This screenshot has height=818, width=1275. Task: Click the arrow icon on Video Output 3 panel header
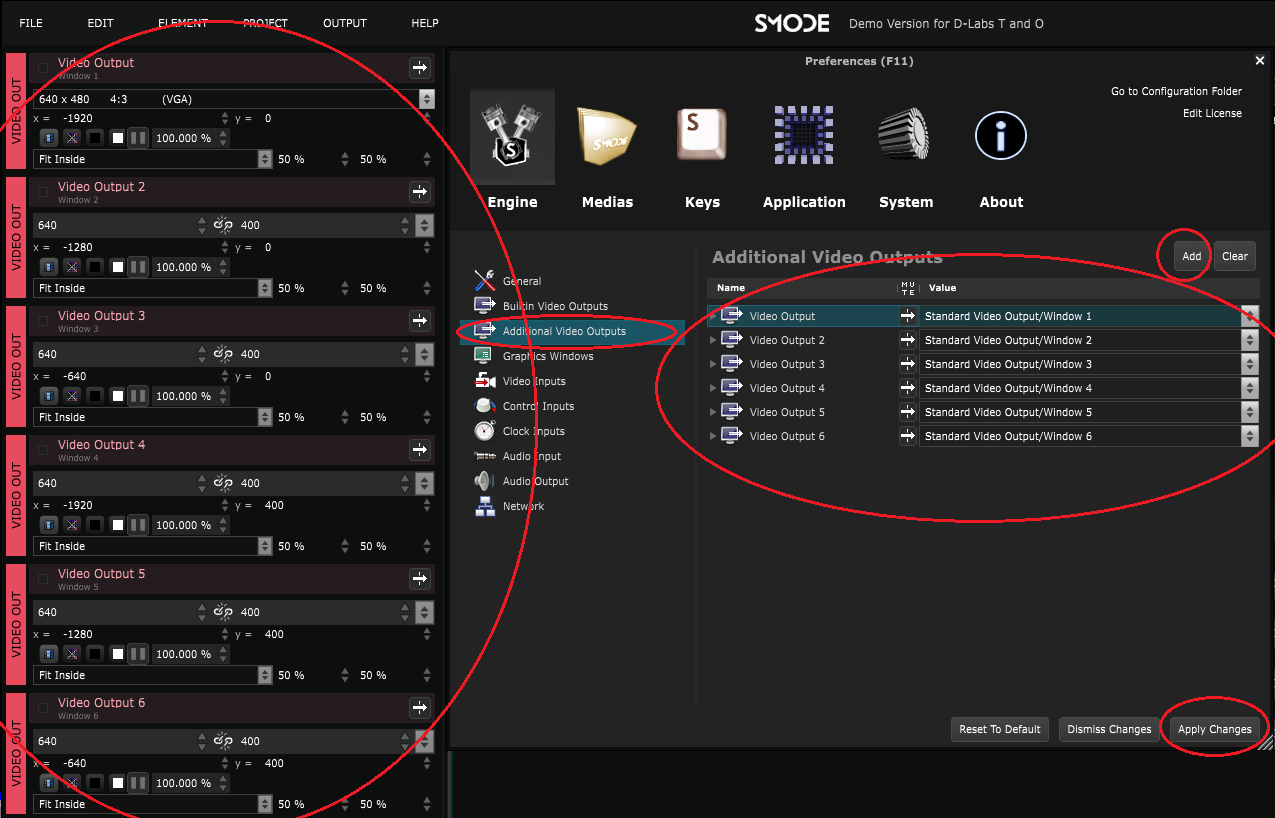coord(419,321)
